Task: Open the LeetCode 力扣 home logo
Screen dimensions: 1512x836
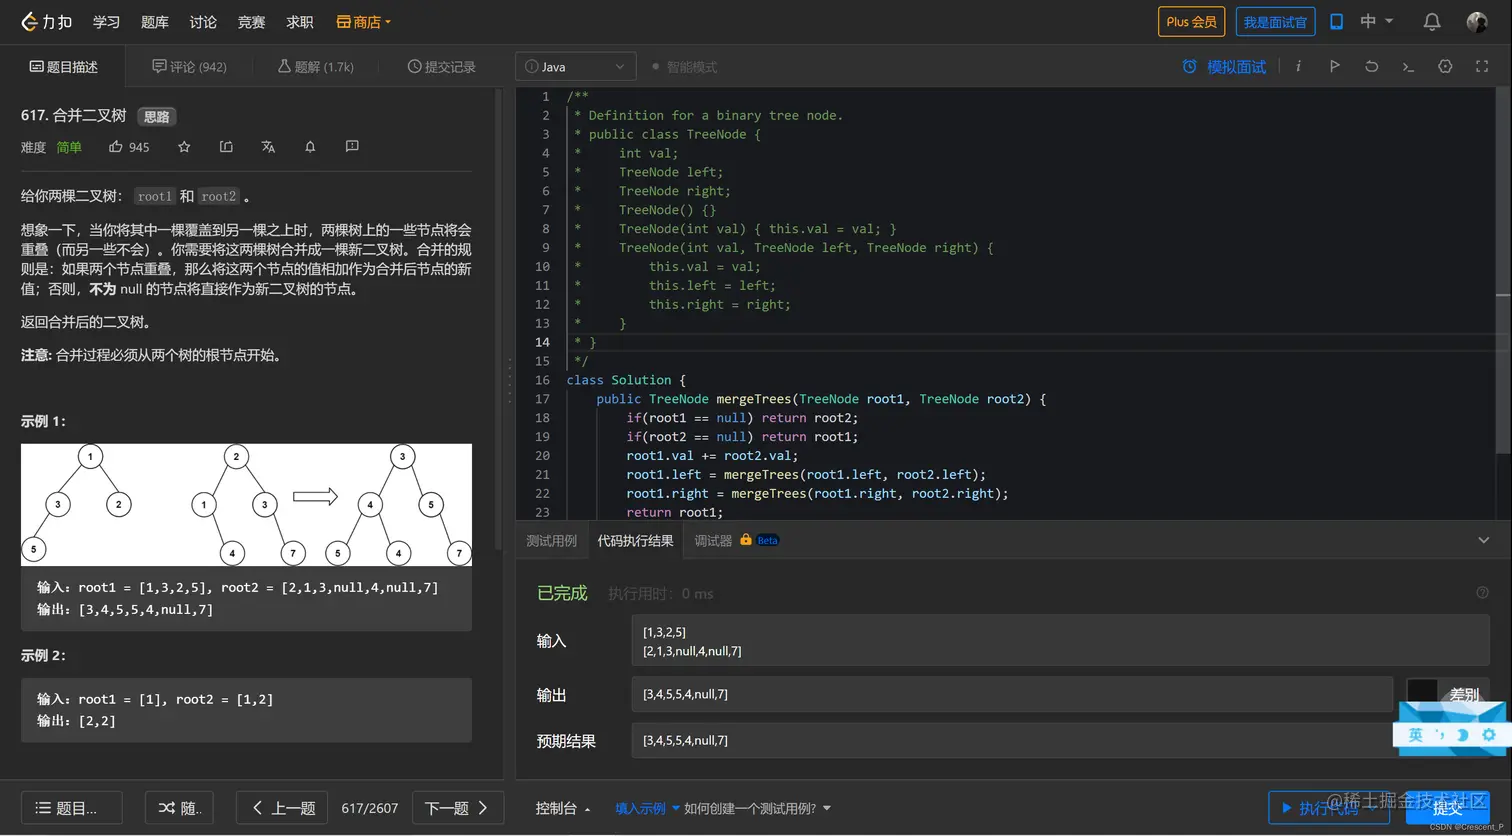Action: tap(47, 21)
